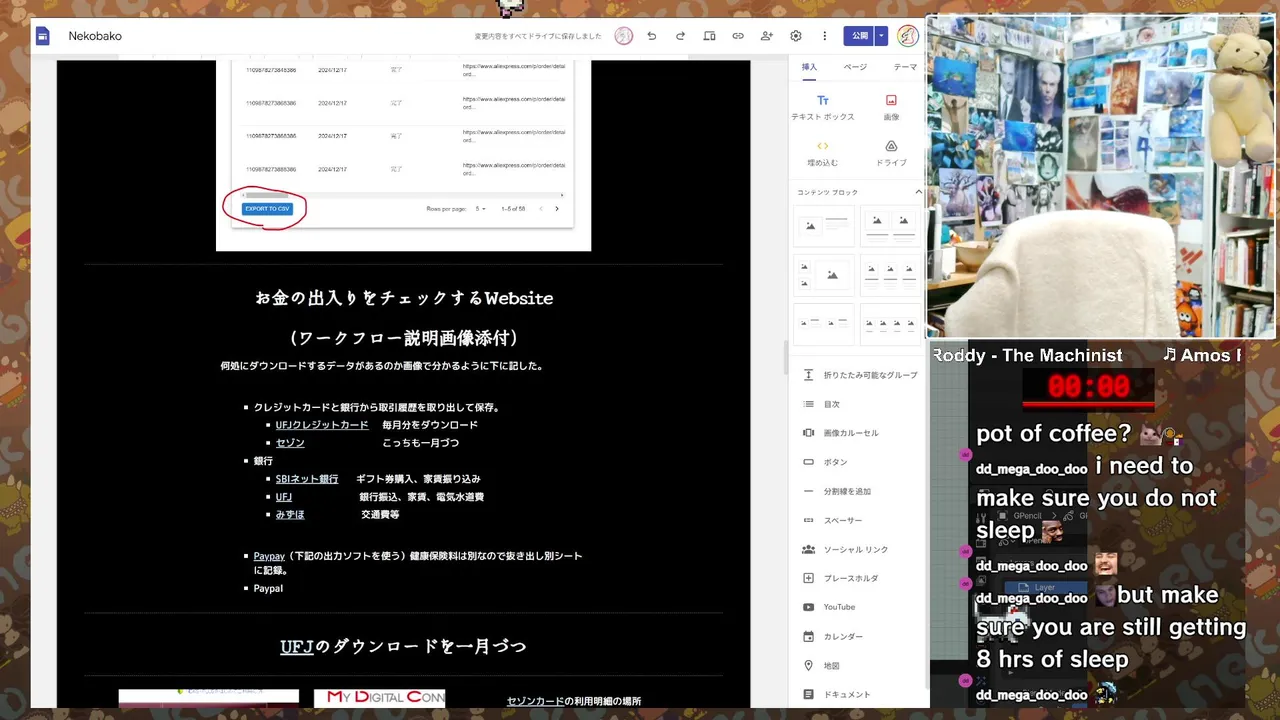The height and width of the screenshot is (720, 1280).
Task: Open the more options menu
Action: (825, 36)
